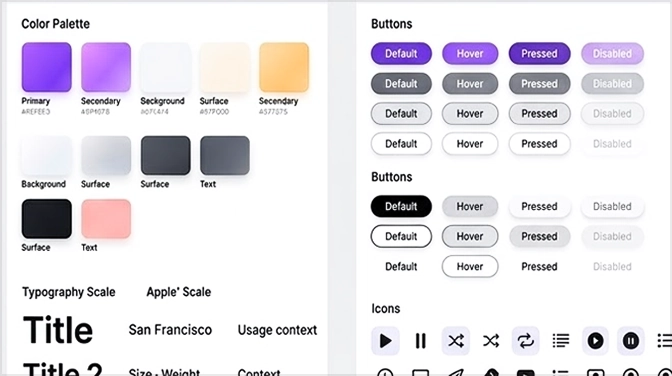Screen dimensions: 672x376
Task: Click the Color Palette heading
Action: (x=56, y=24)
